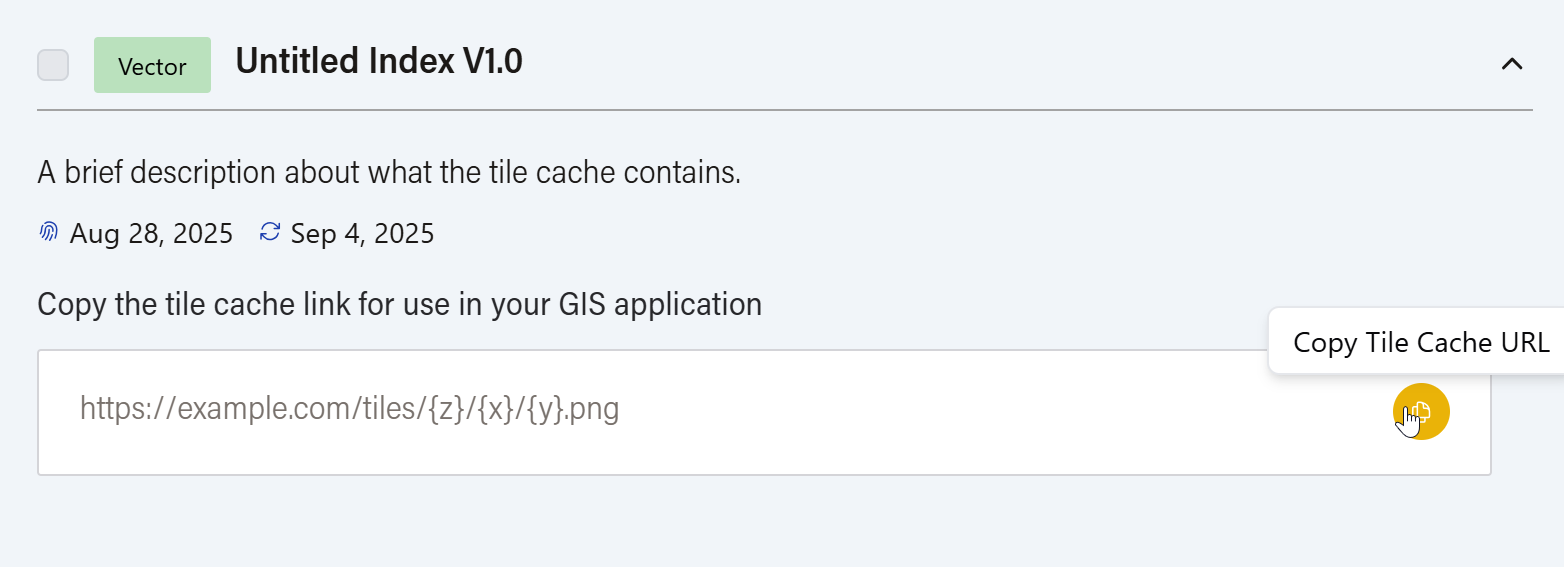Click the Copy Tile Cache URL tooltip
Image resolution: width=1564 pixels, height=567 pixels.
pyautogui.click(x=1420, y=343)
